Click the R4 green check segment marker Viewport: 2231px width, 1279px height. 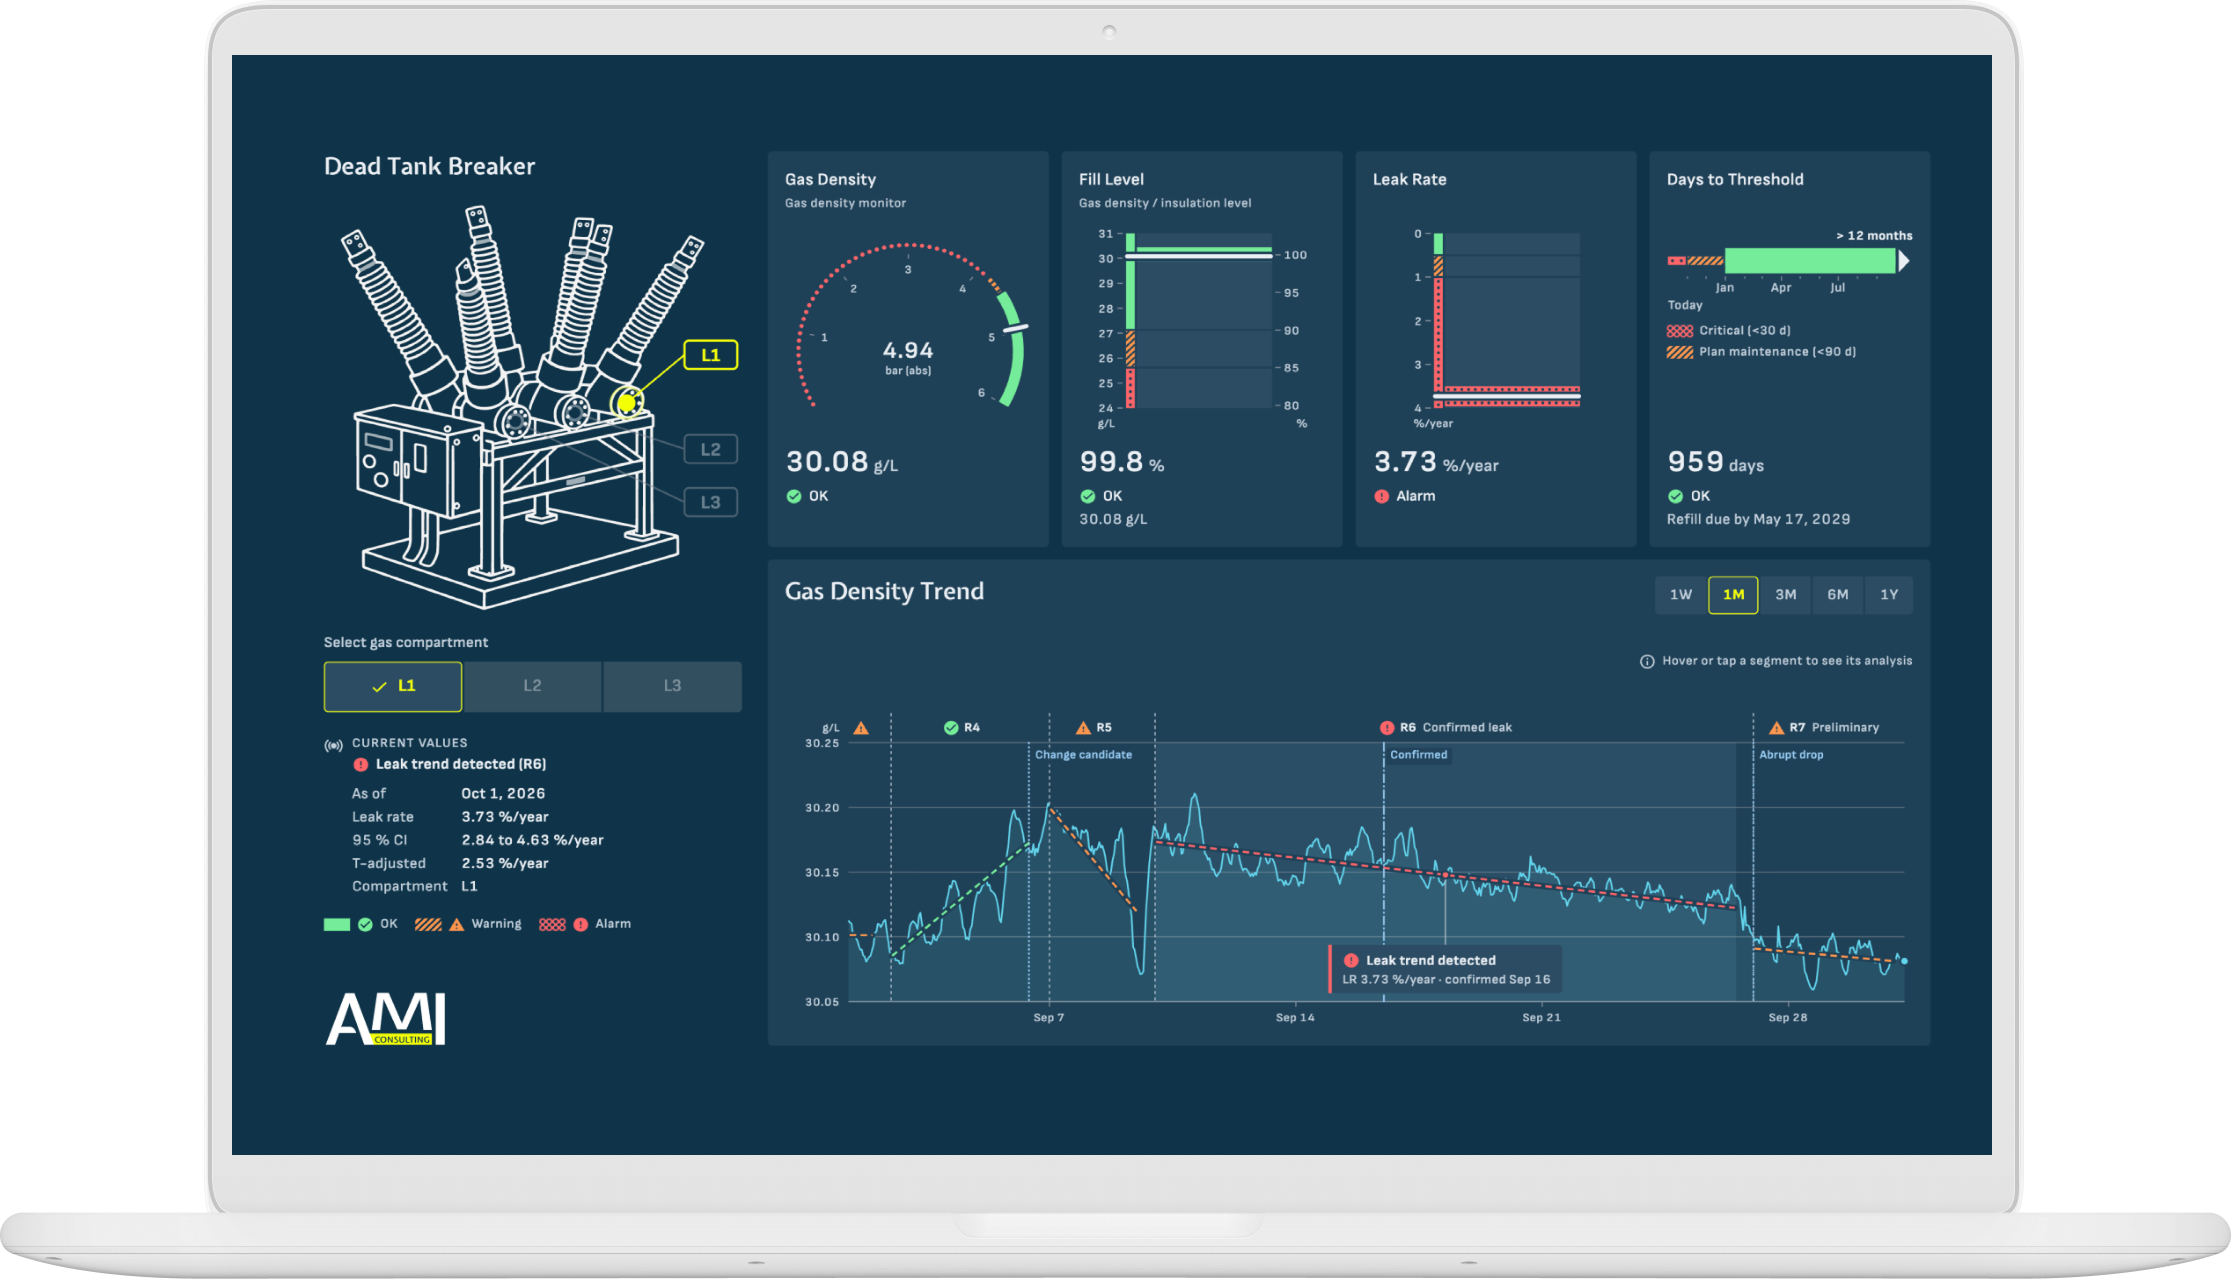(951, 728)
